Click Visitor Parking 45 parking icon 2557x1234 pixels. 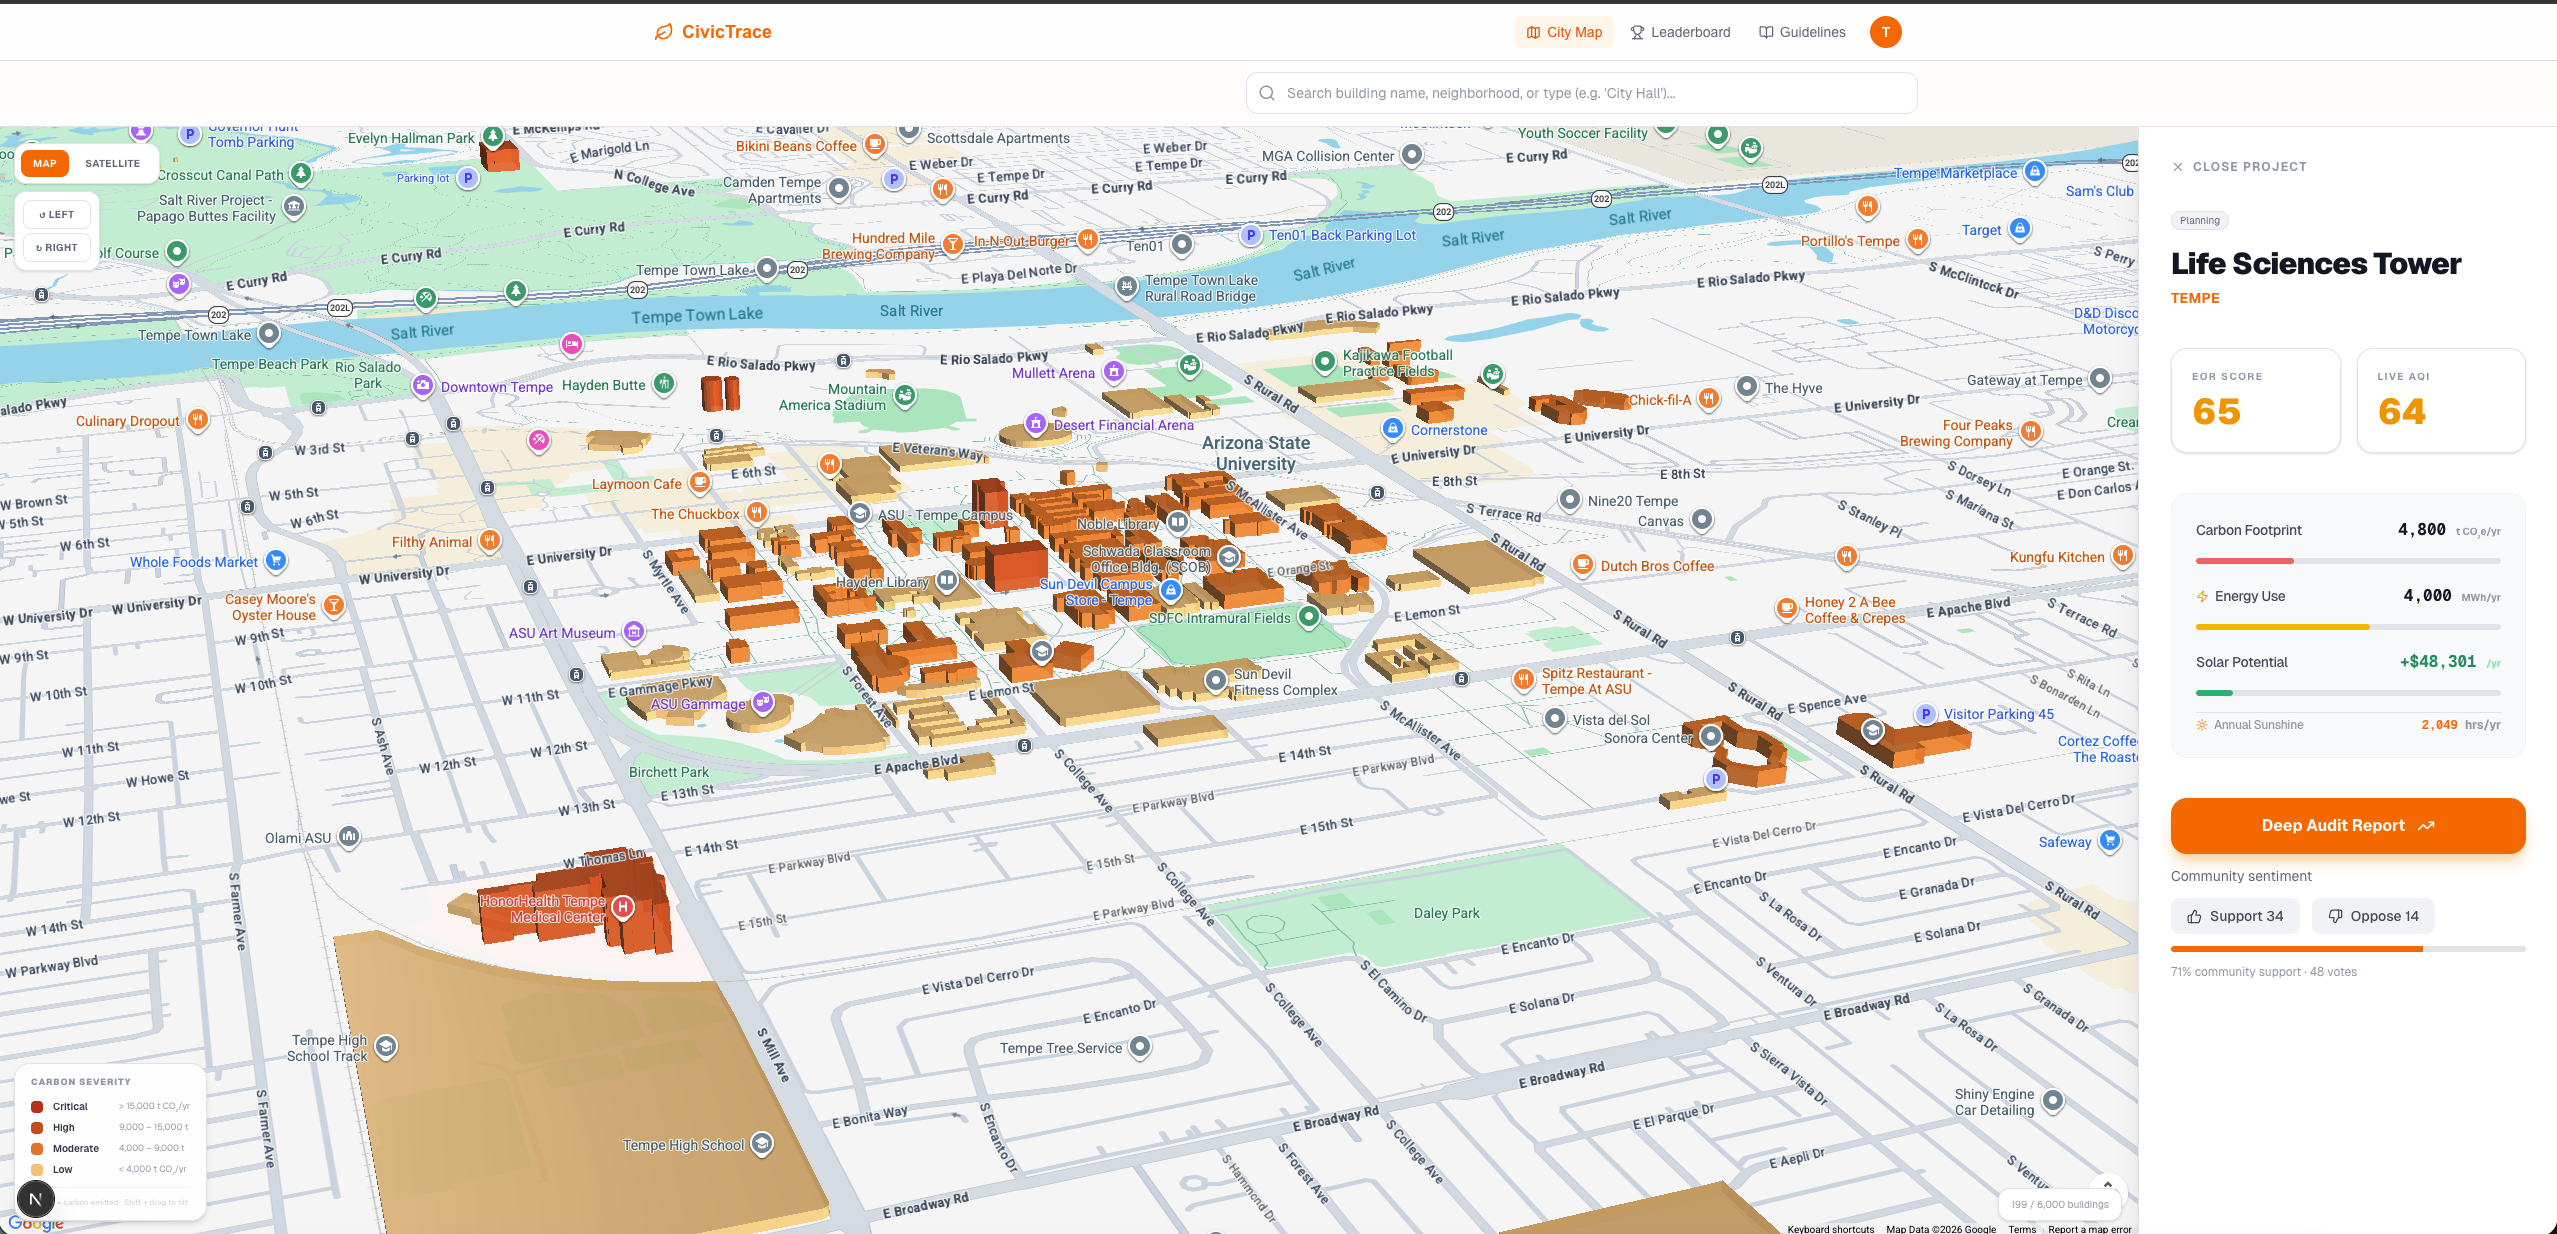point(1926,714)
